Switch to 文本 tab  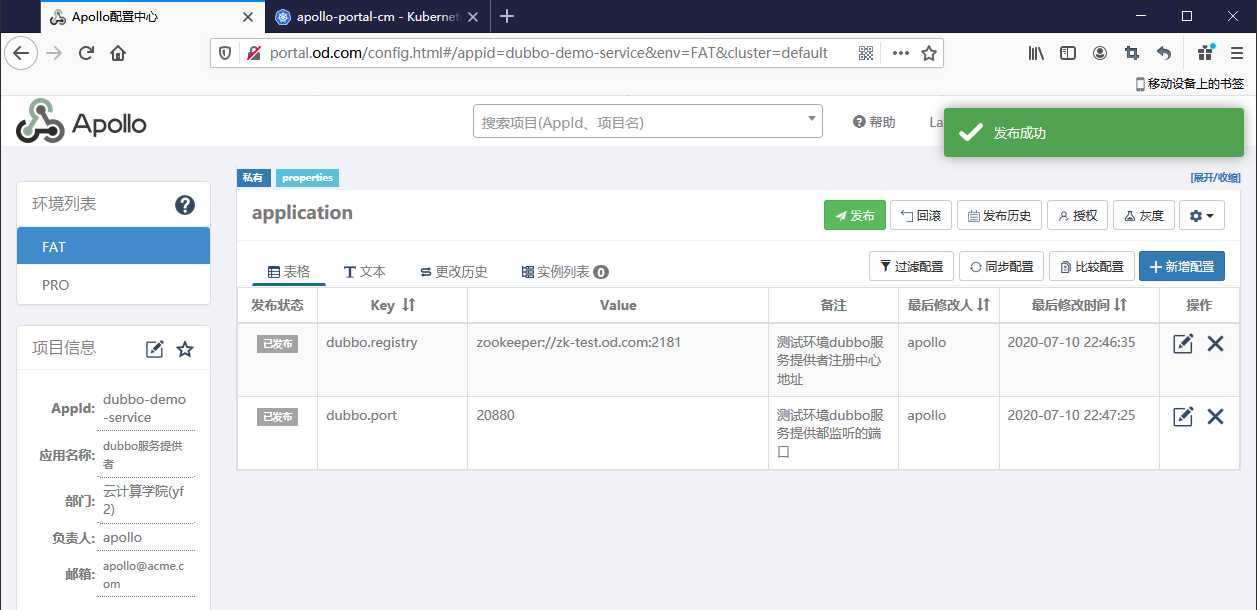[x=365, y=271]
